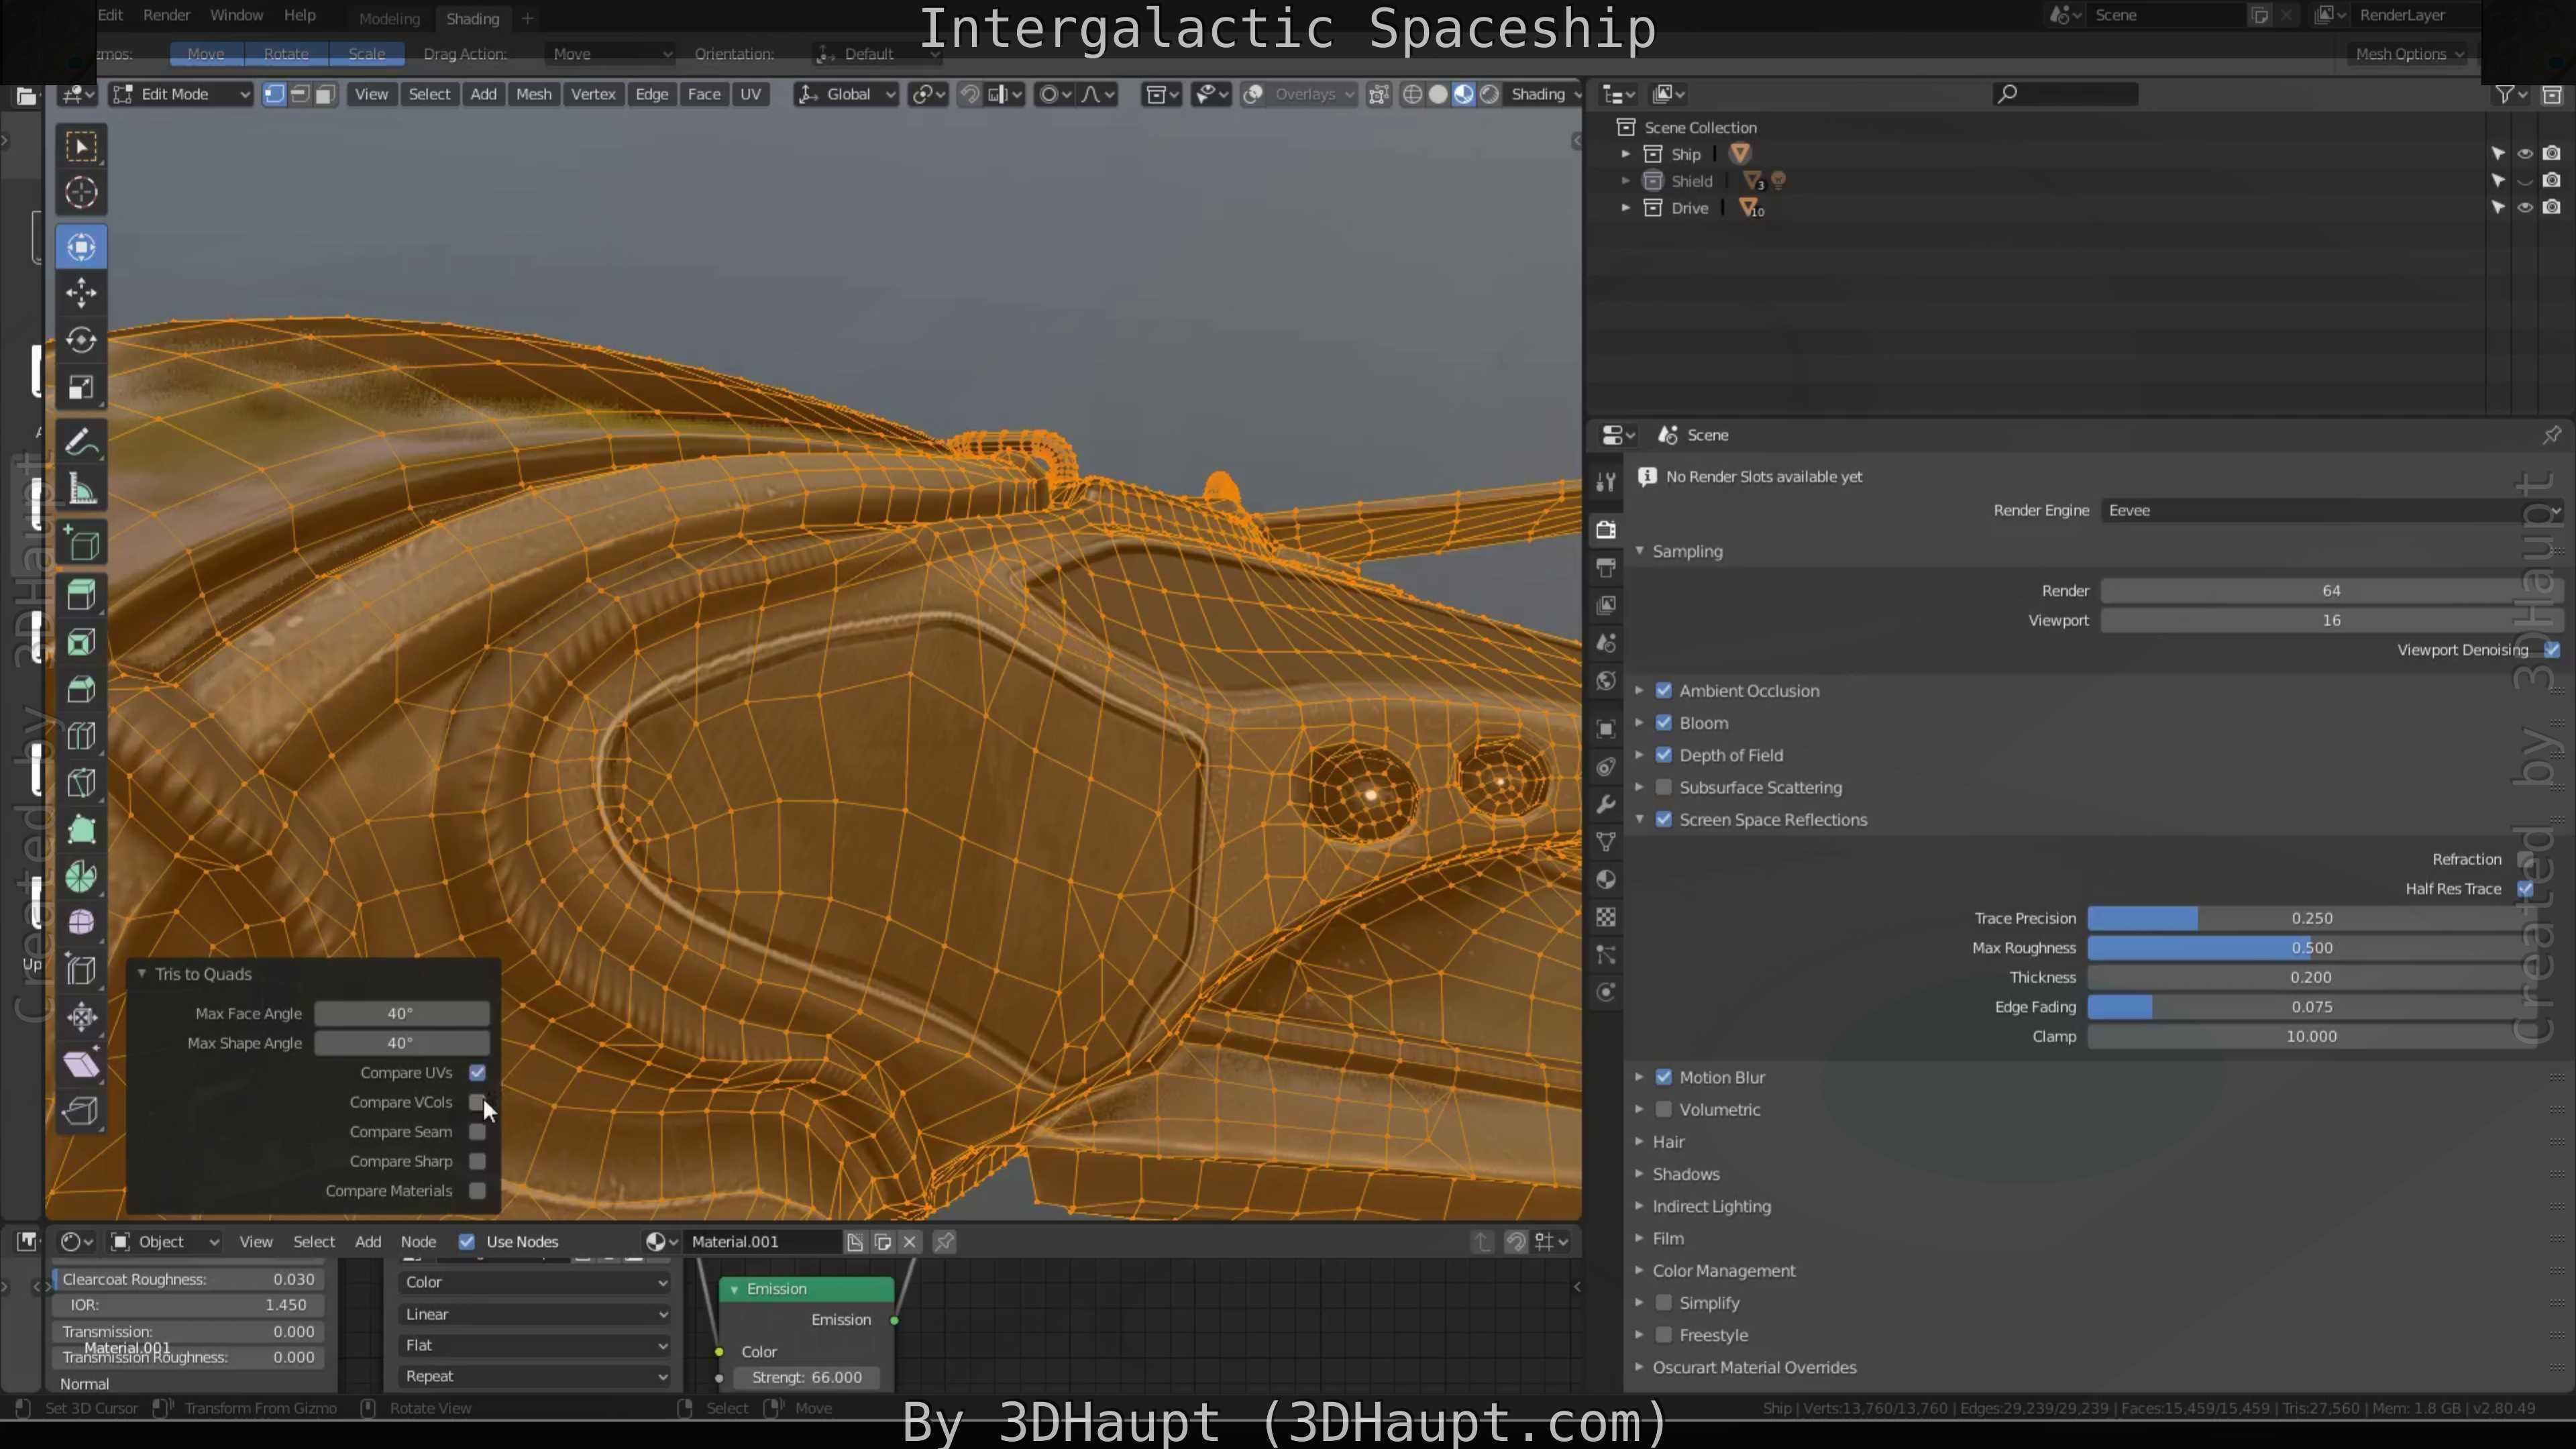Expand the Drive collection tree item

[x=1625, y=208]
